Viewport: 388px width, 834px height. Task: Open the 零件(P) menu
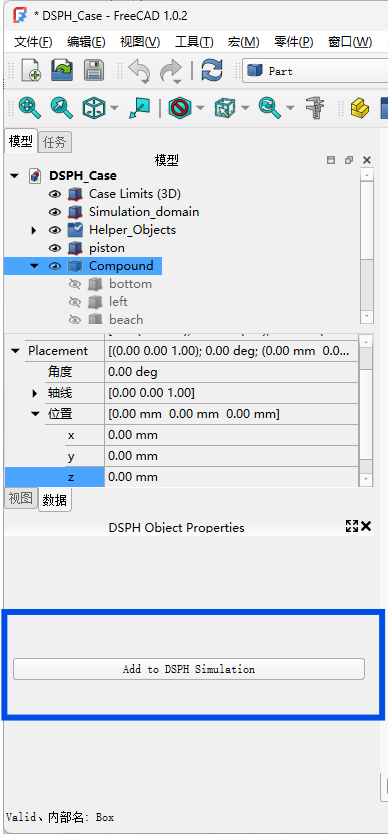(294, 42)
